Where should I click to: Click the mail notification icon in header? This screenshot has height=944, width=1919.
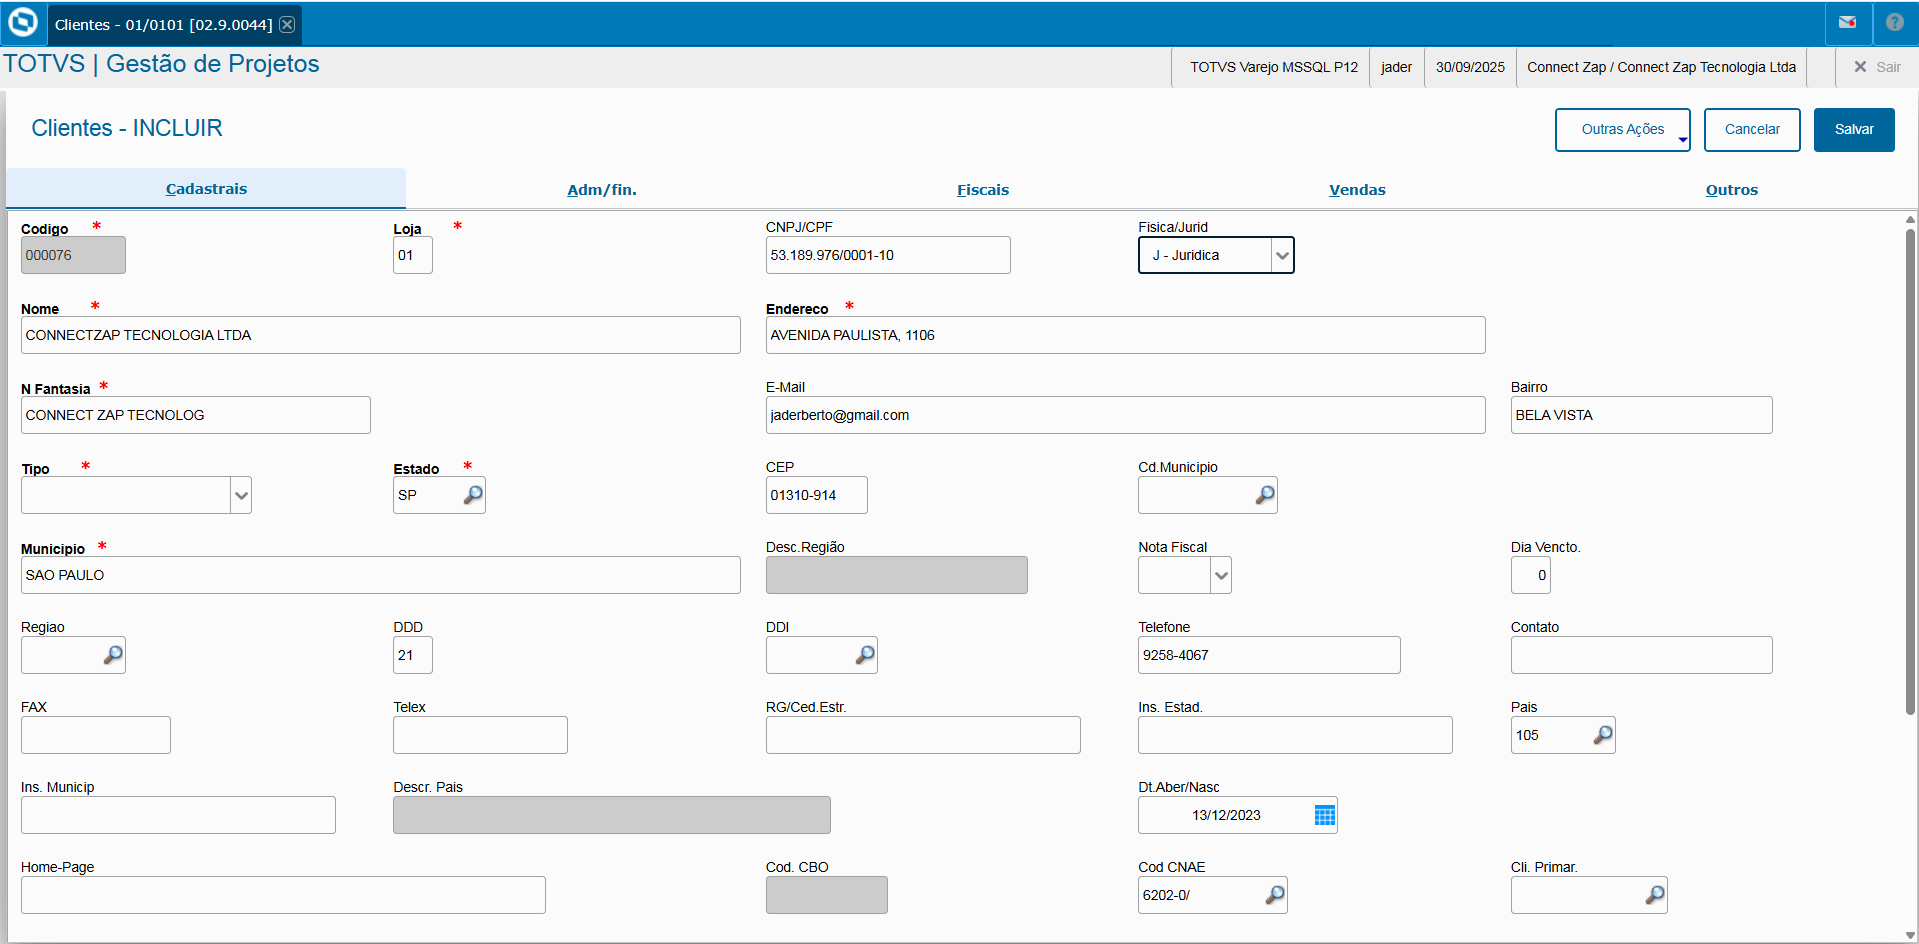1847,23
